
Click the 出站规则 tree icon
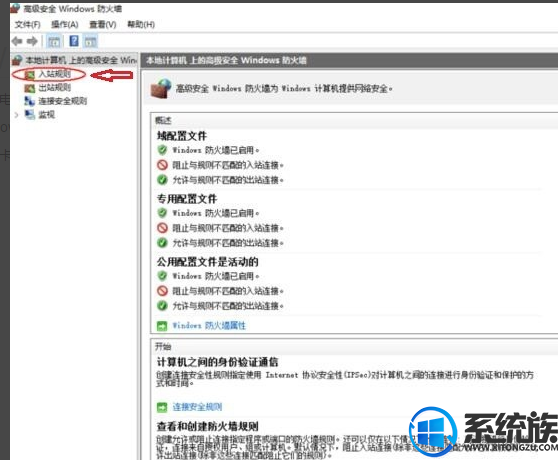pos(30,88)
